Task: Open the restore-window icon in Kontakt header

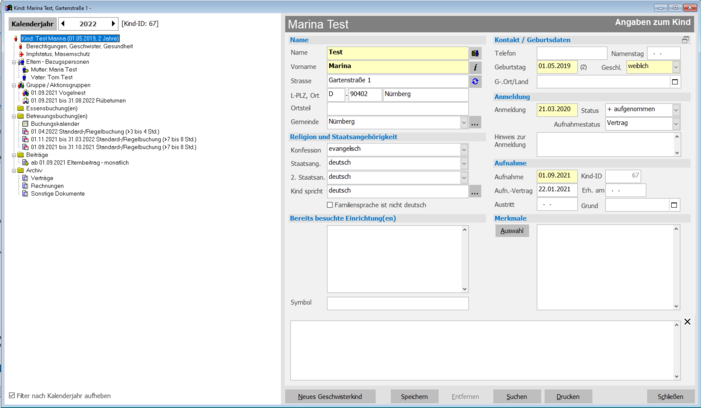Action: [x=685, y=39]
